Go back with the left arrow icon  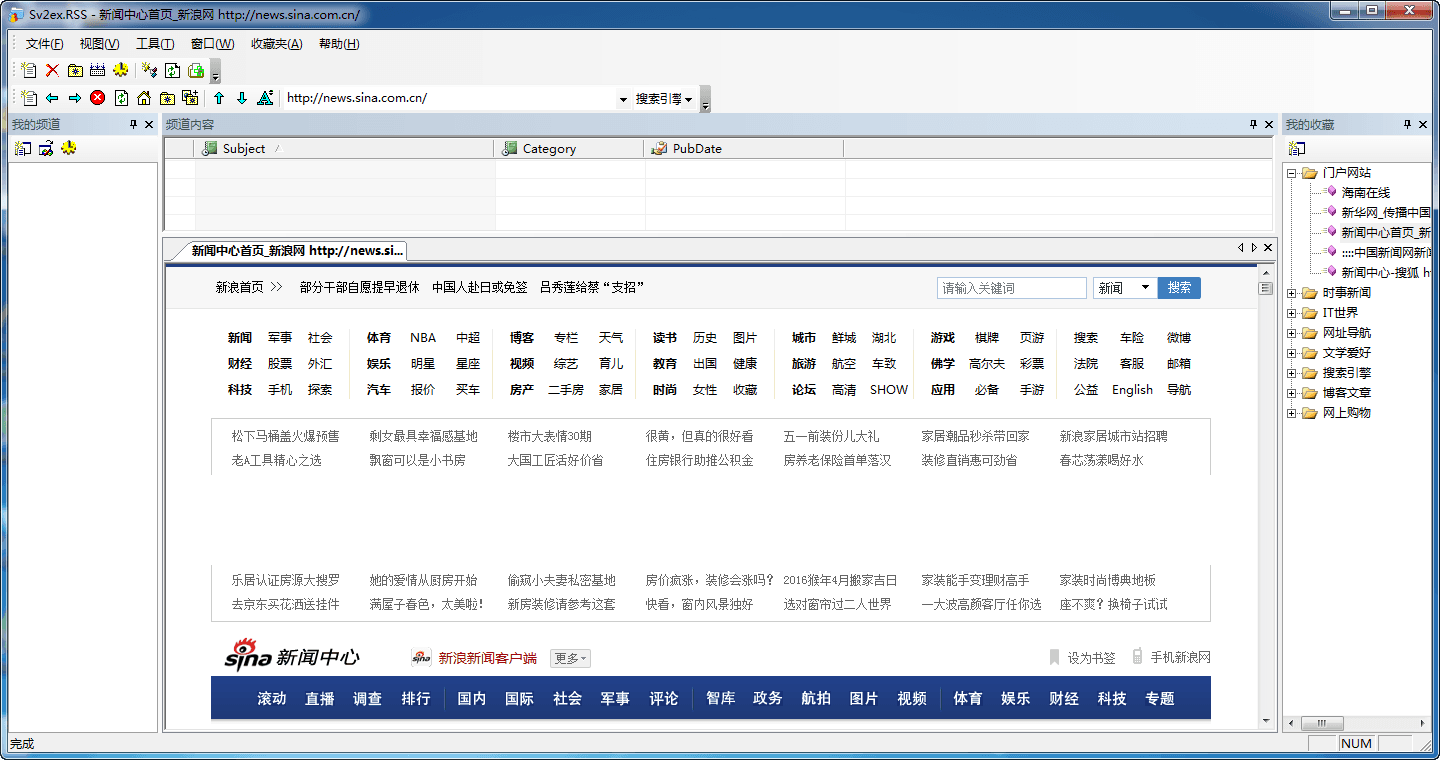[52, 98]
